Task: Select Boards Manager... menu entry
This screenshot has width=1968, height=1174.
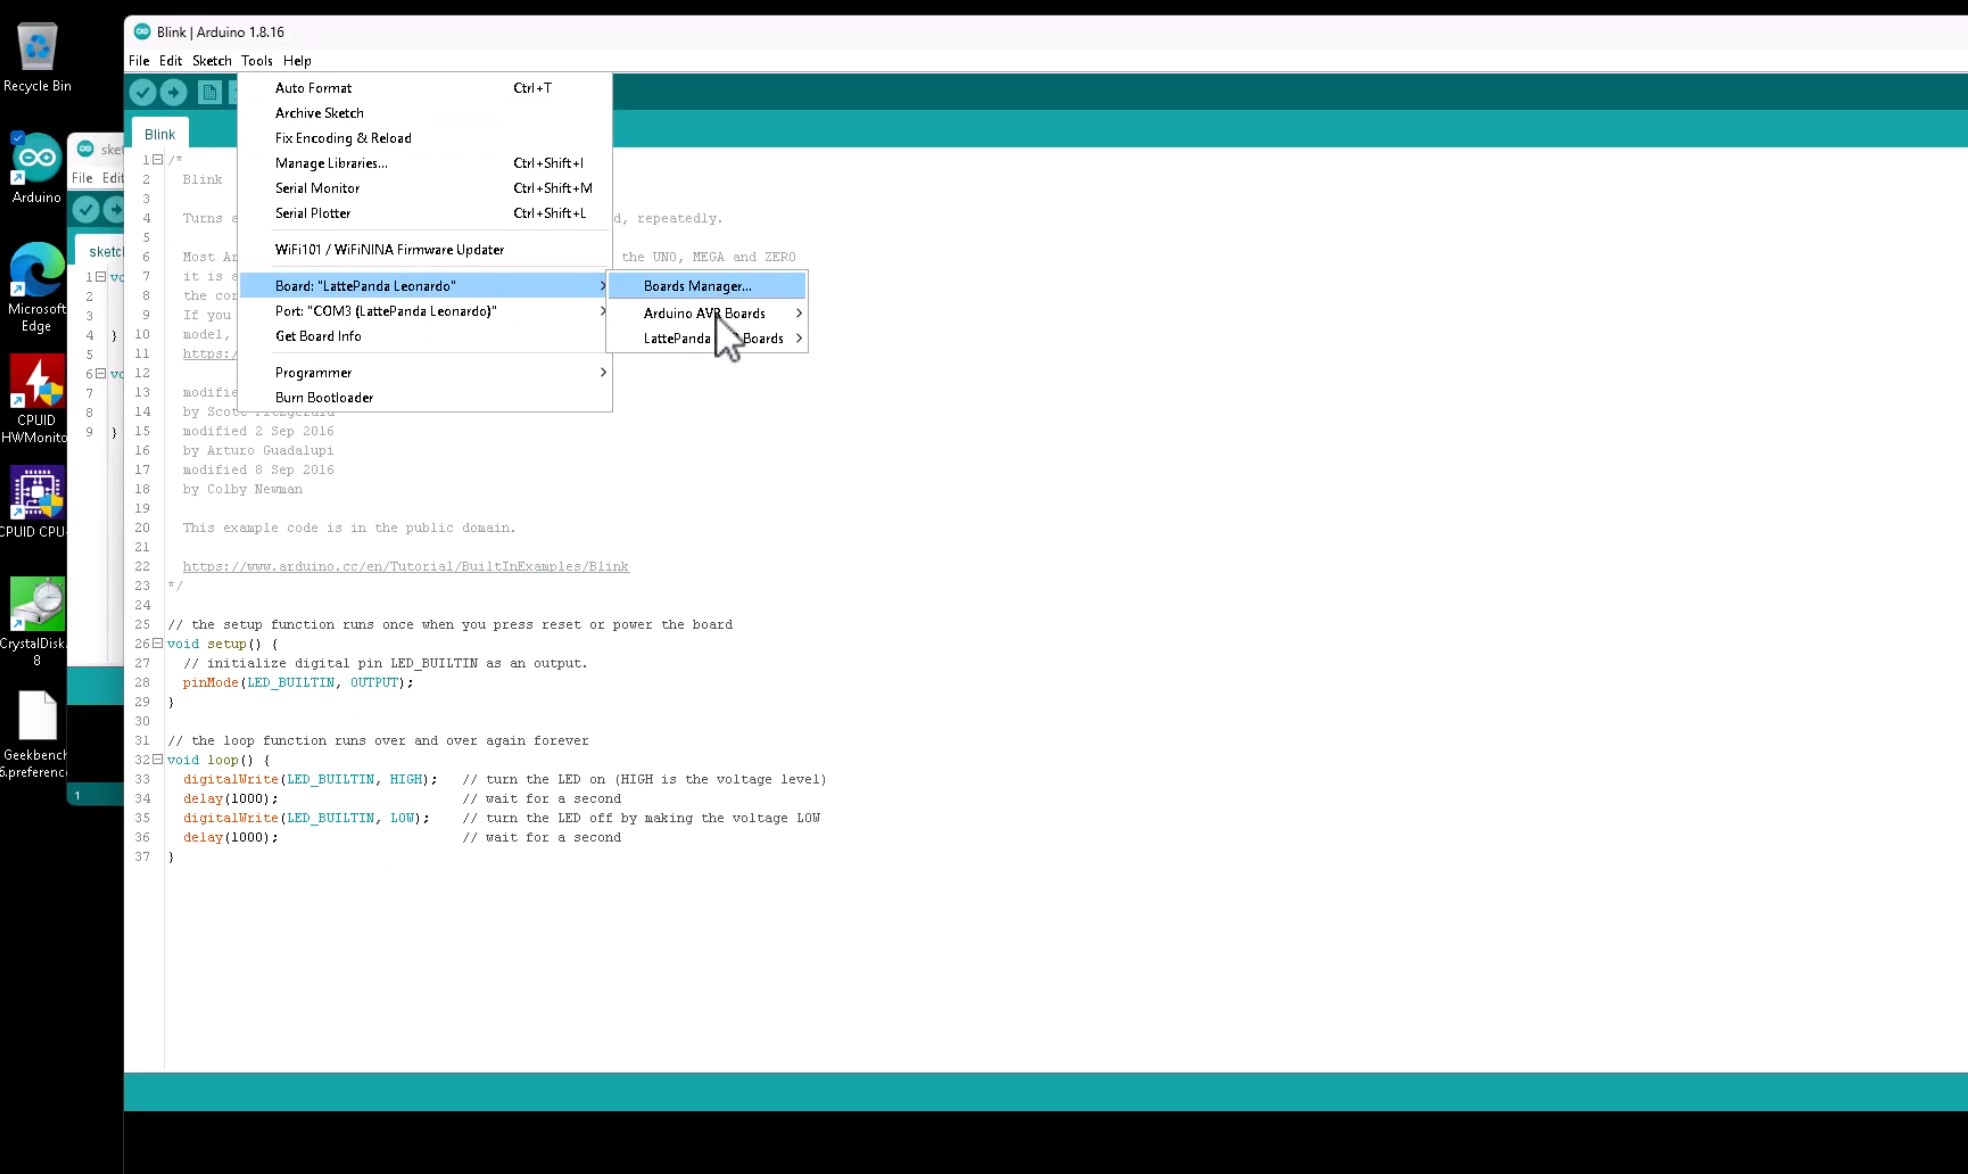Action: pos(697,286)
